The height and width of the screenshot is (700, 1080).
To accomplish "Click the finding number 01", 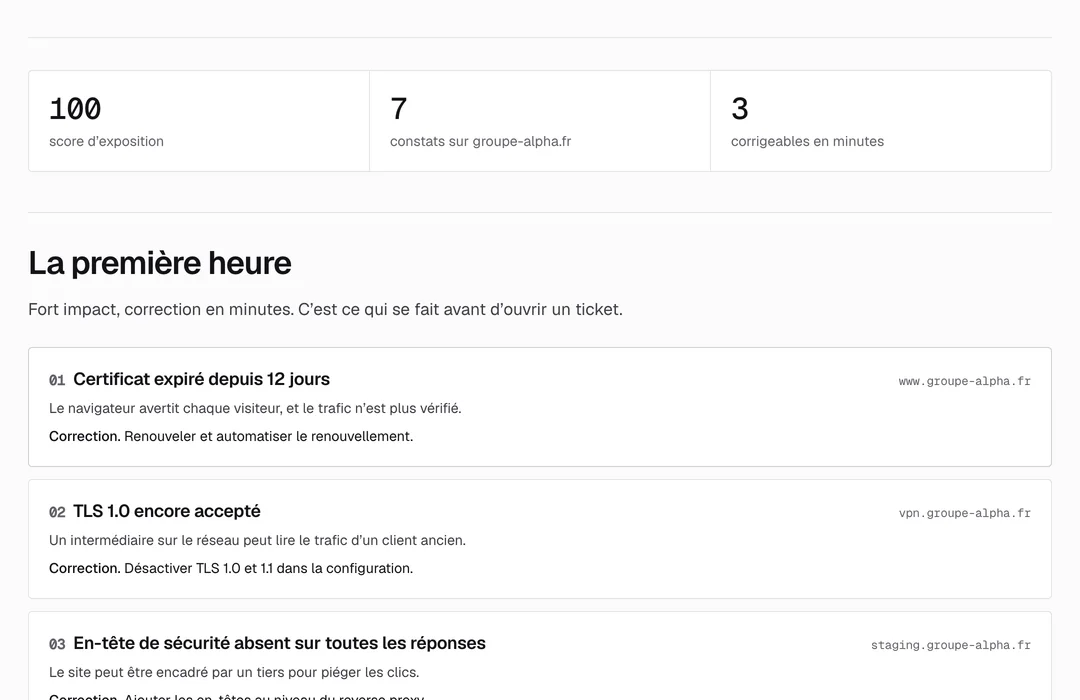I will click(57, 380).
